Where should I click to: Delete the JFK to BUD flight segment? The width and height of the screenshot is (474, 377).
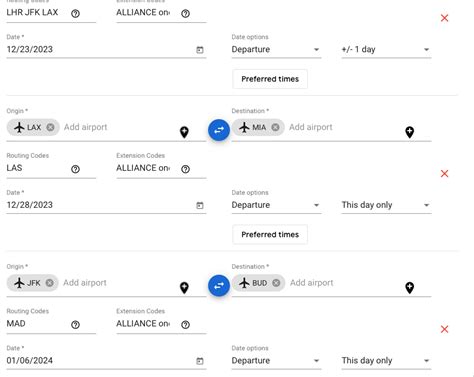[444, 329]
